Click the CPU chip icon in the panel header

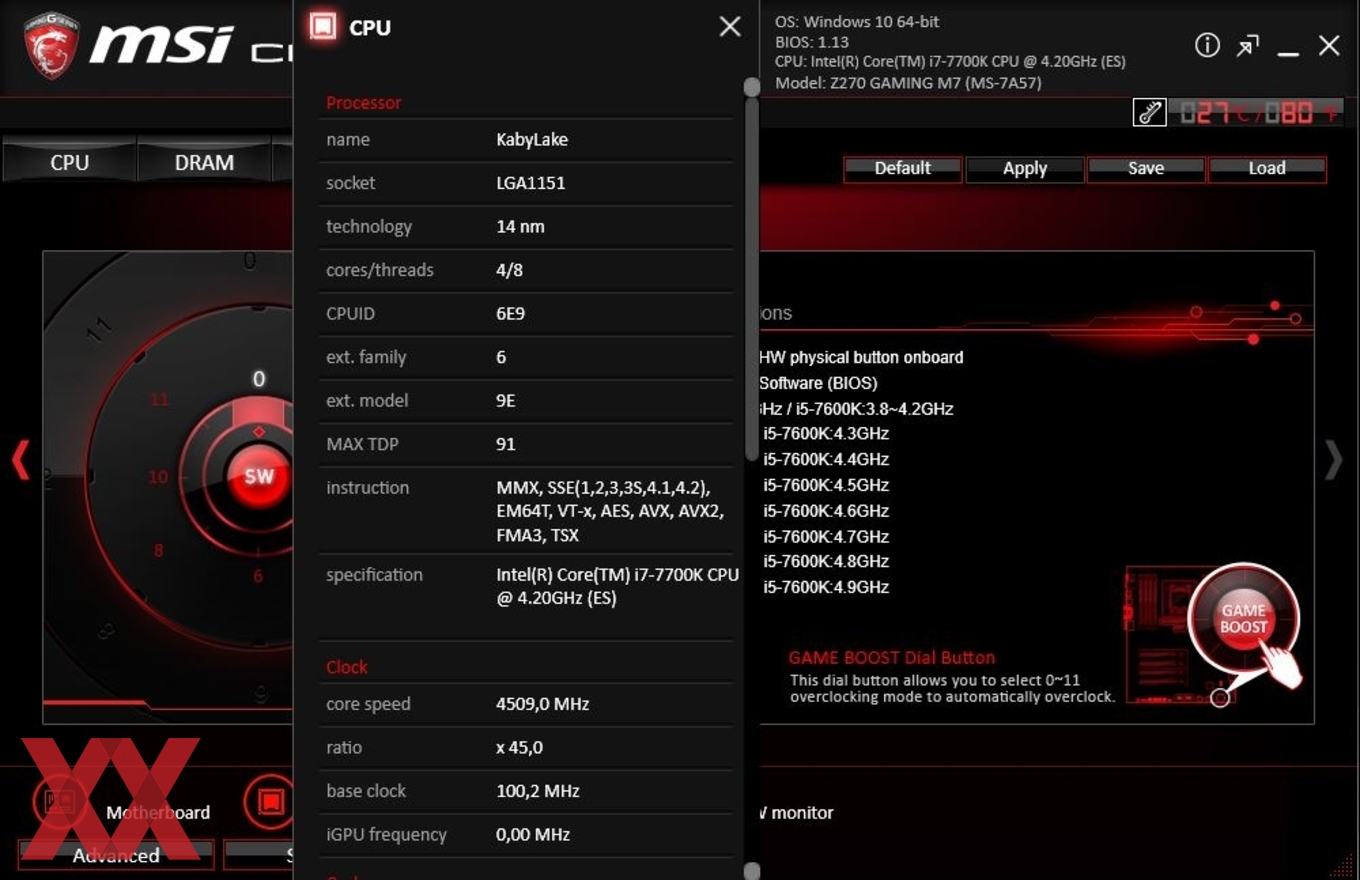coord(323,26)
